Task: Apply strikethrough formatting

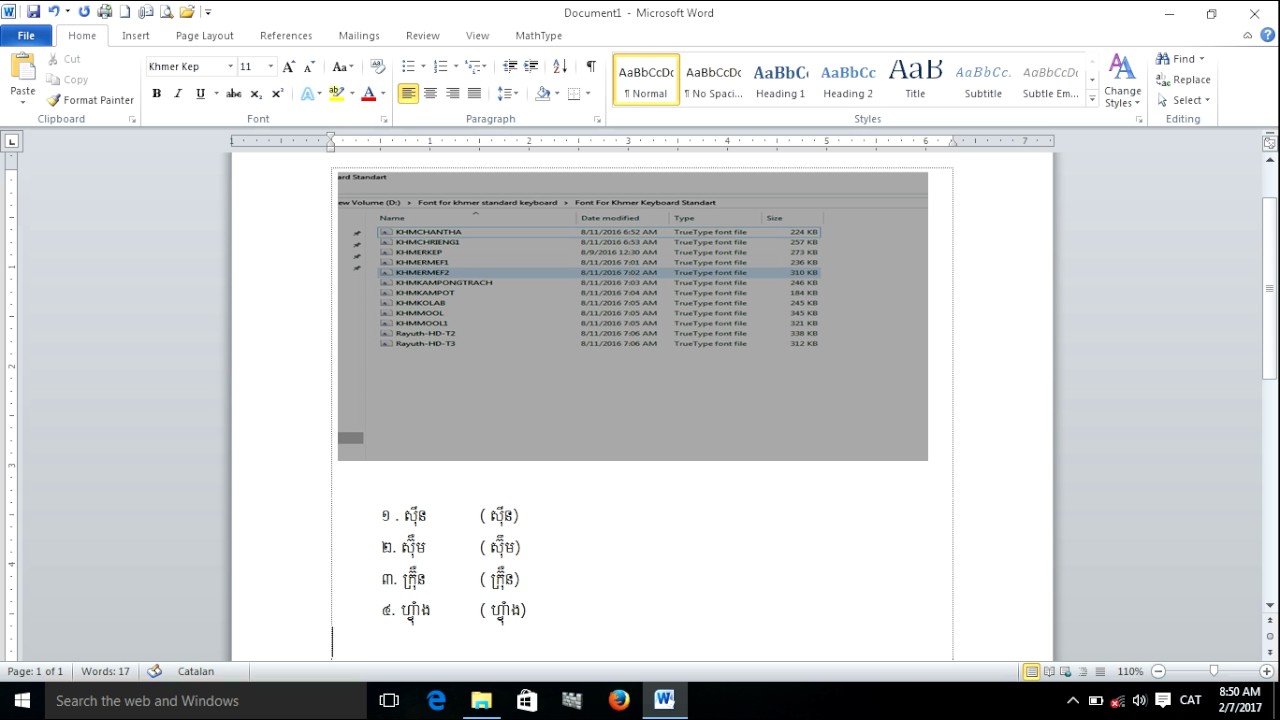Action: [233, 93]
